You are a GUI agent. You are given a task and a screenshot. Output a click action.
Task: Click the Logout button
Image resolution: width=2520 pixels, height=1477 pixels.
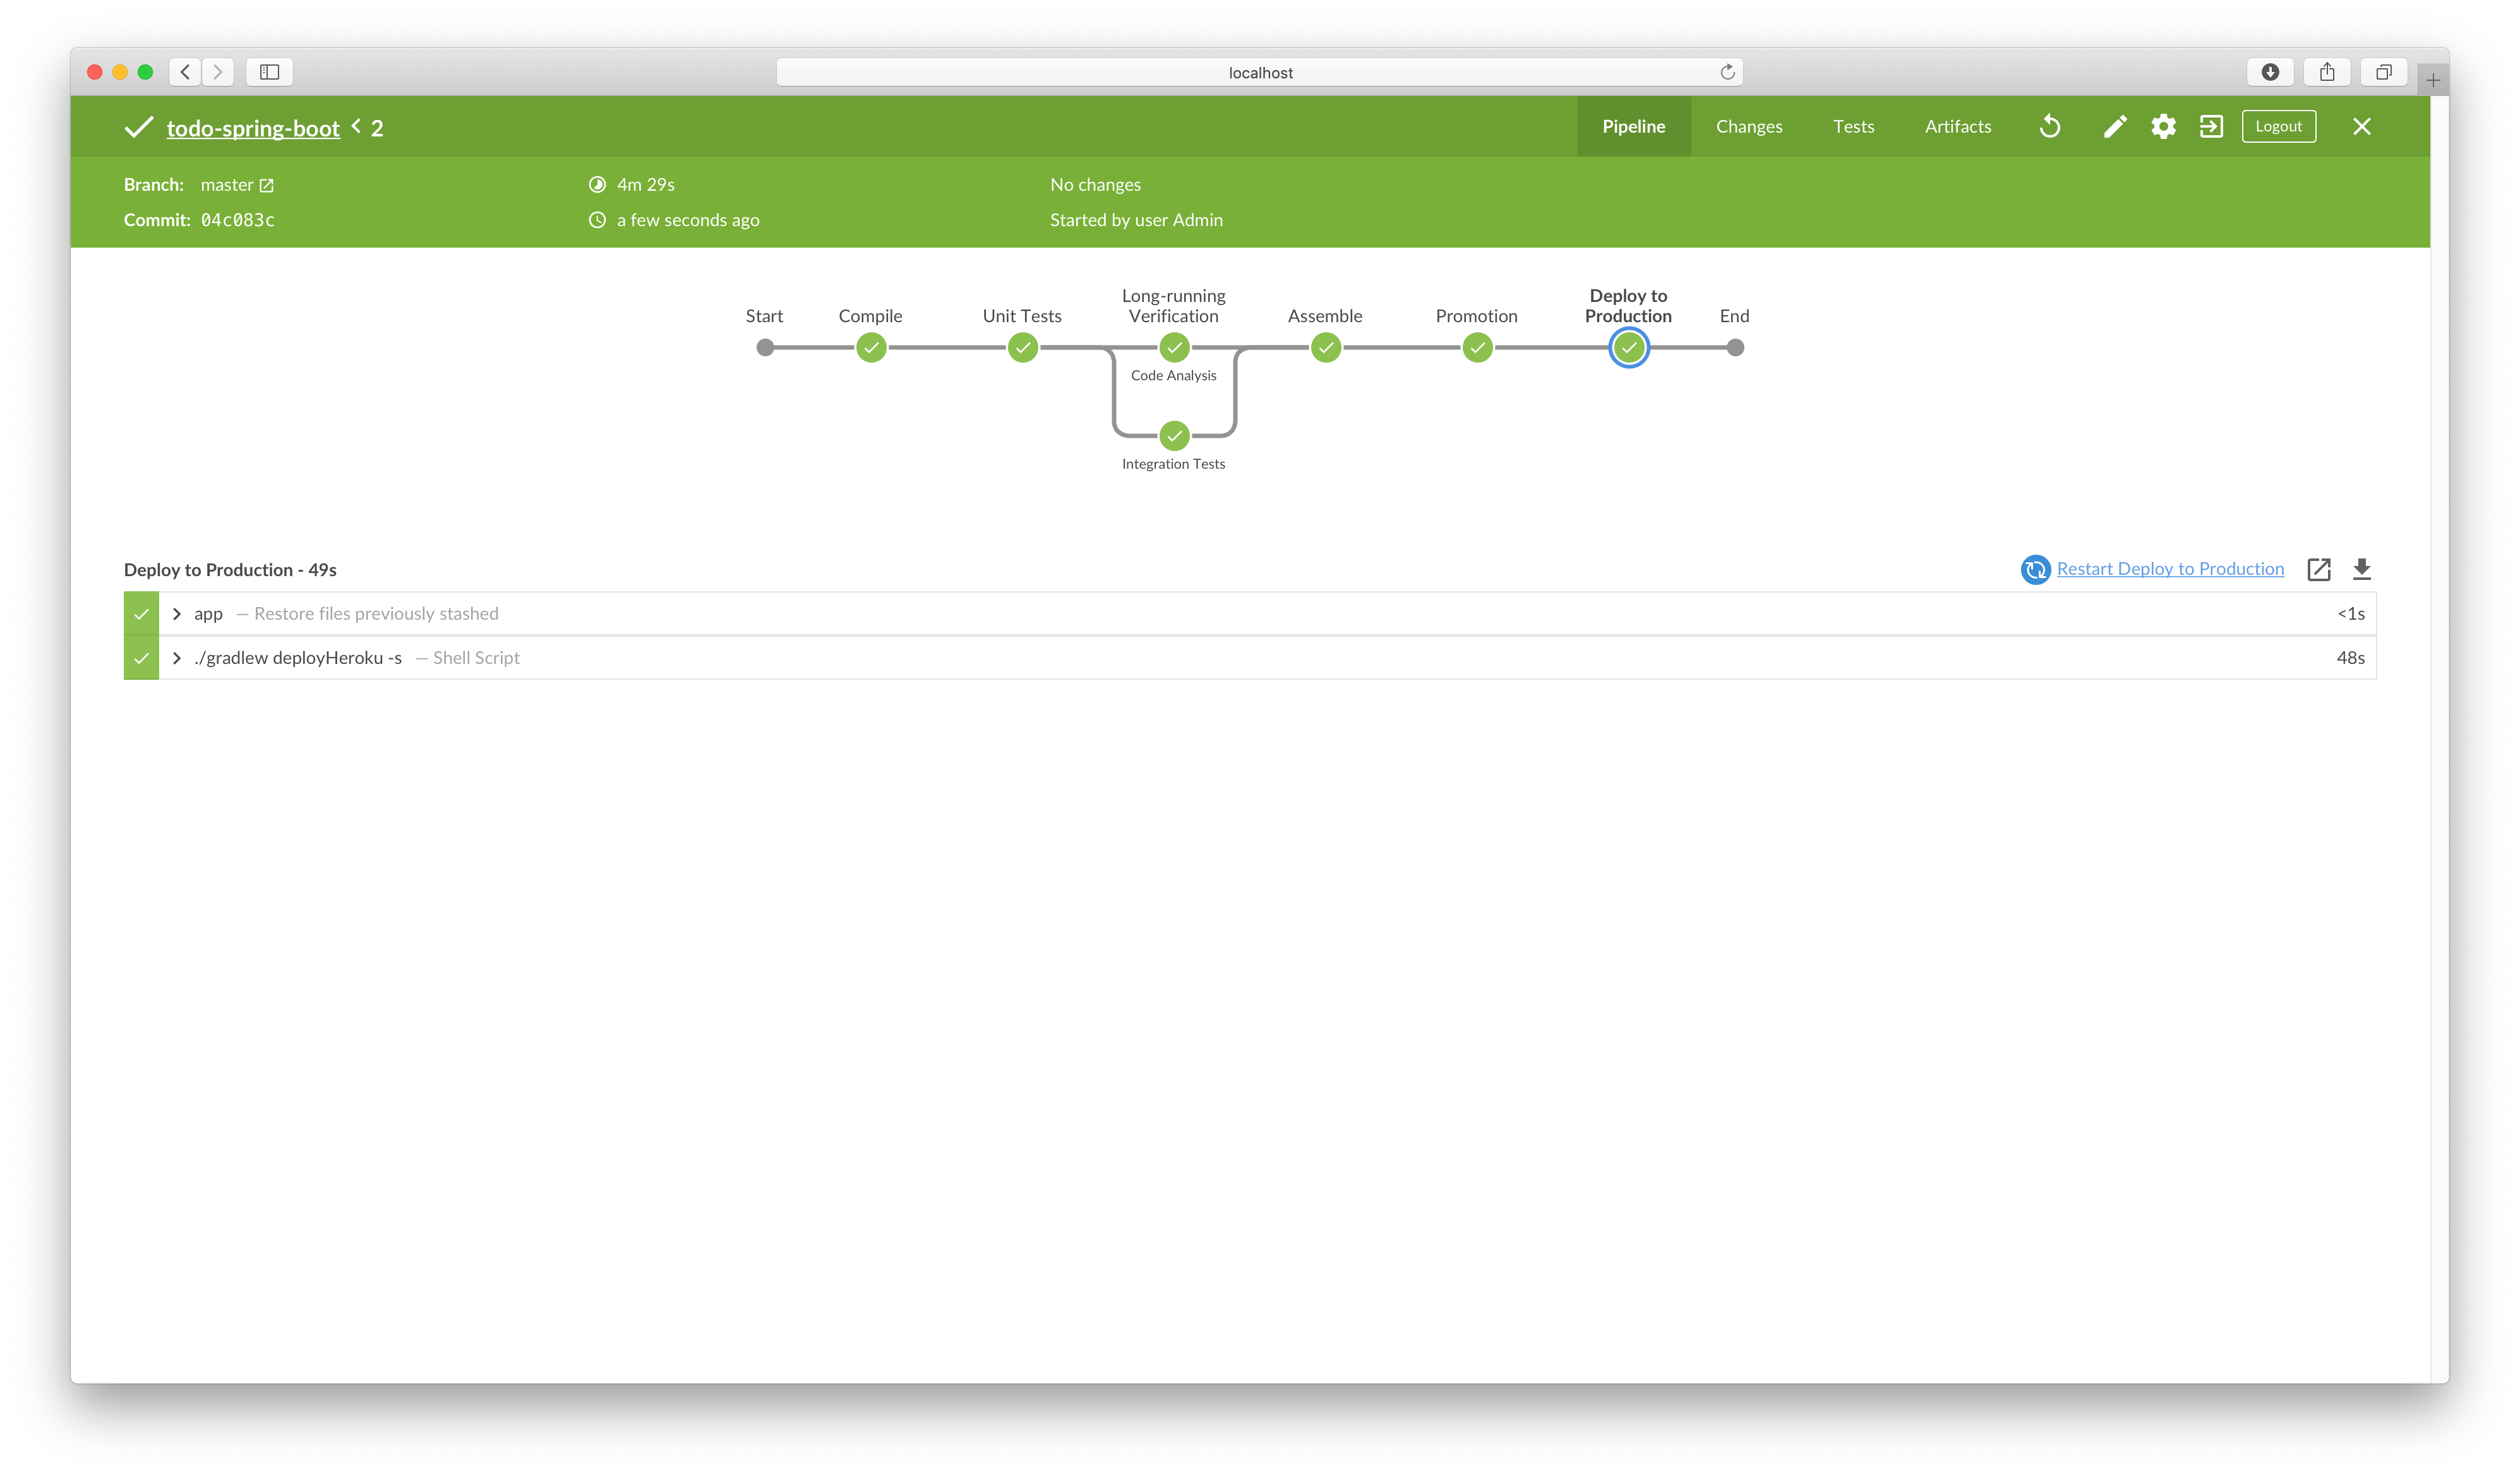(2278, 127)
